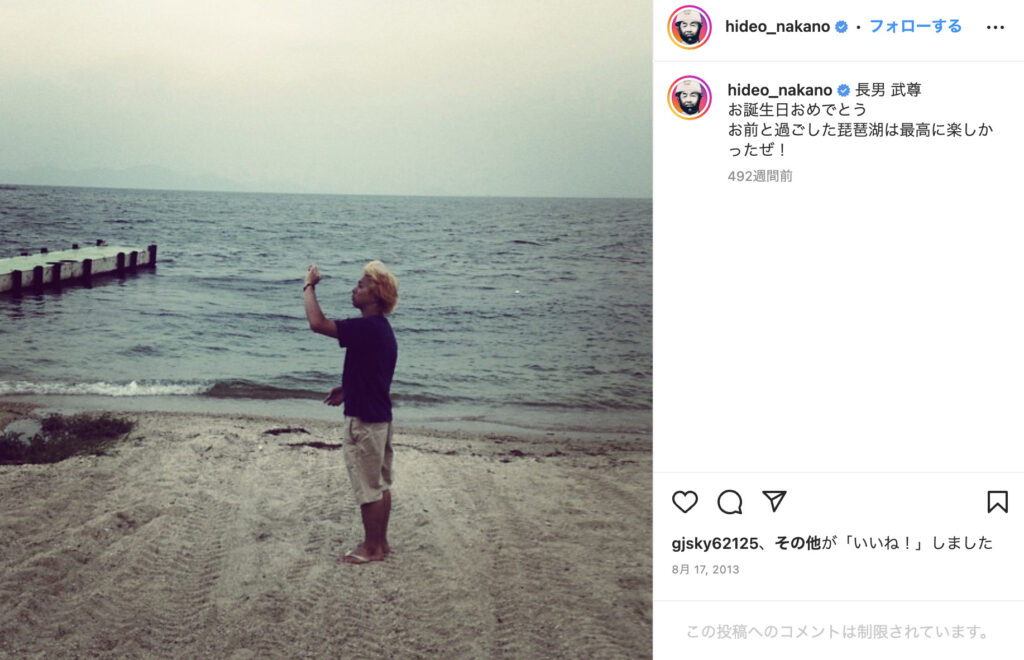Screen dimensions: 1024x660
Task: Click the フォローする follow button
Action: tap(916, 26)
